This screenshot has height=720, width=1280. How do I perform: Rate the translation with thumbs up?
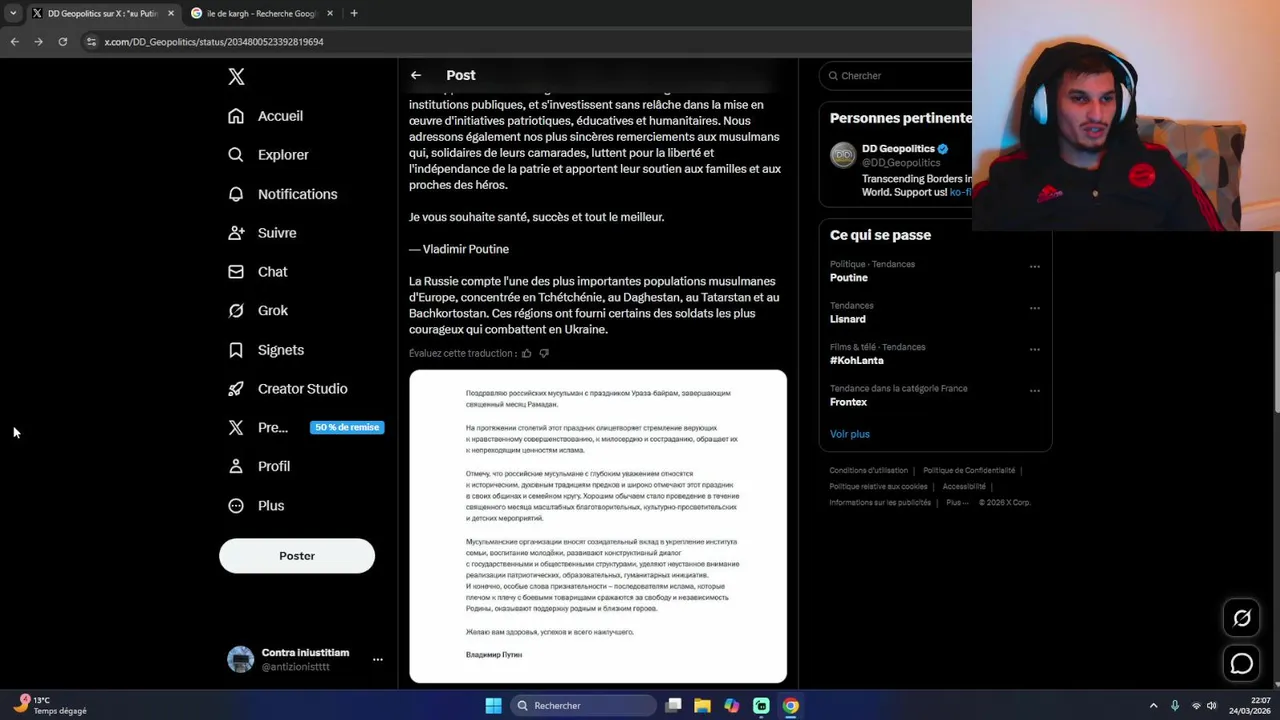click(527, 353)
